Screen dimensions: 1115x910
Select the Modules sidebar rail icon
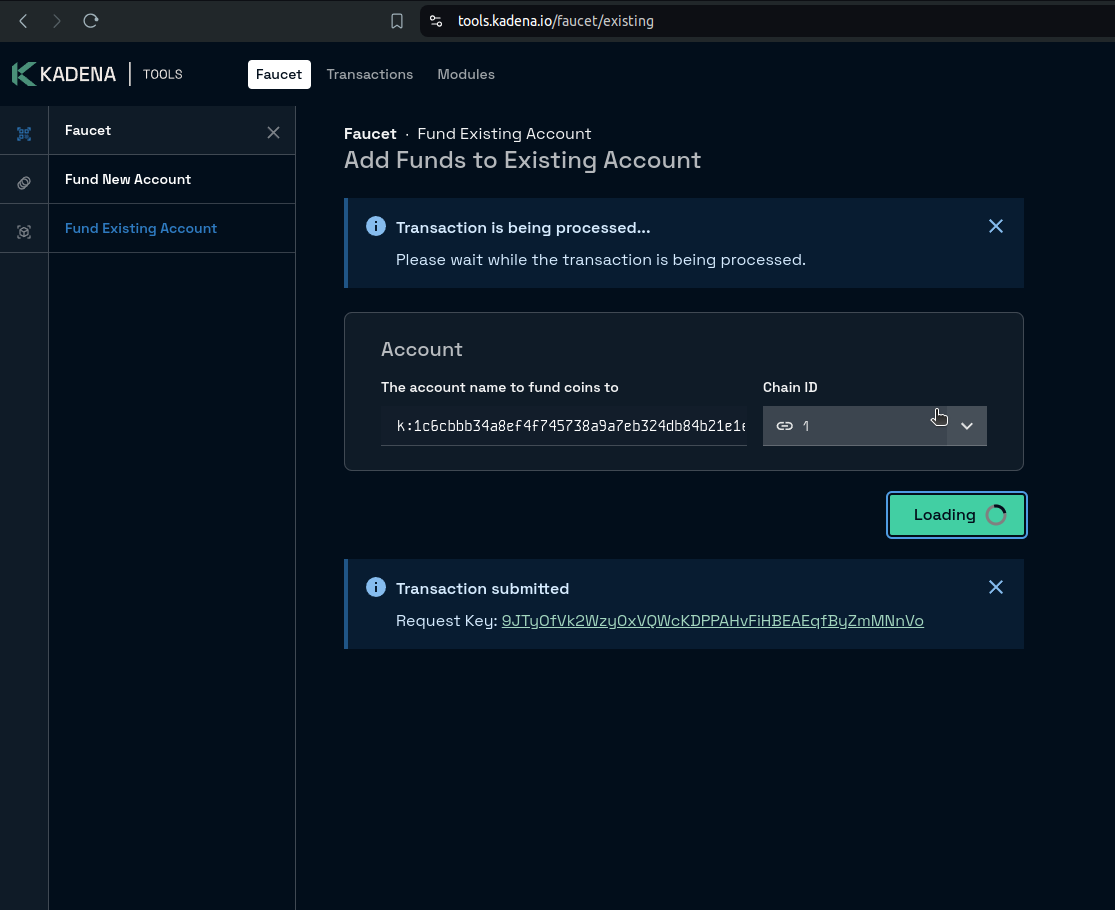[24, 232]
